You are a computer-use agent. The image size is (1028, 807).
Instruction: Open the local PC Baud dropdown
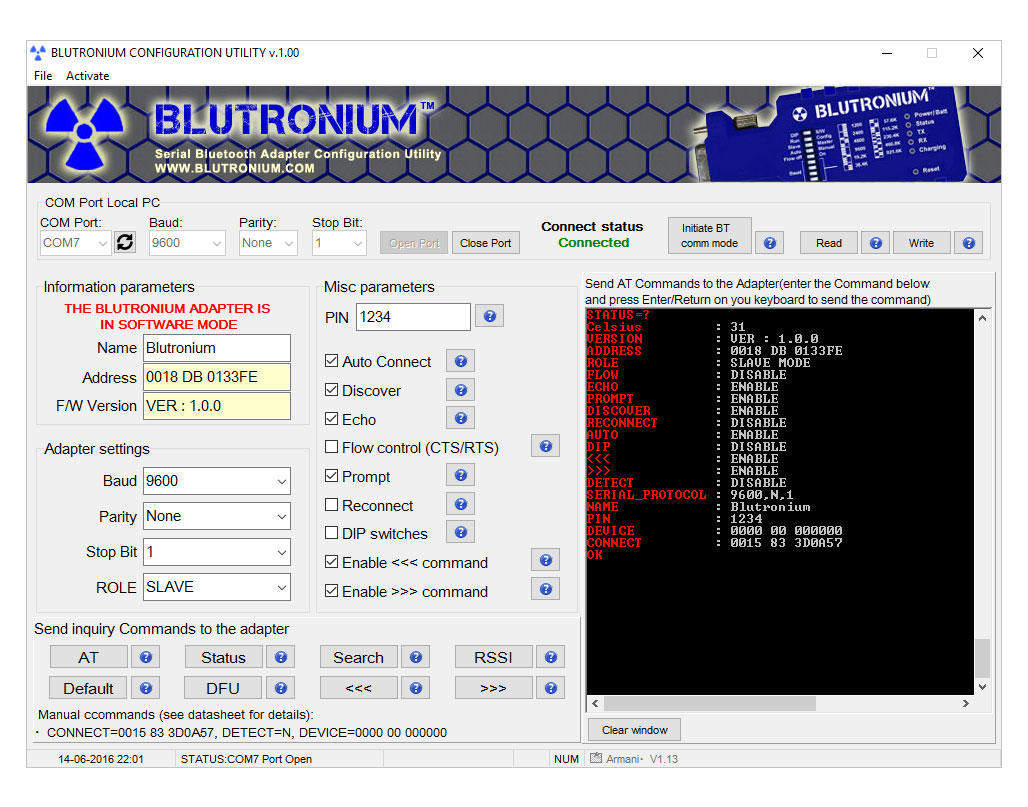(187, 243)
